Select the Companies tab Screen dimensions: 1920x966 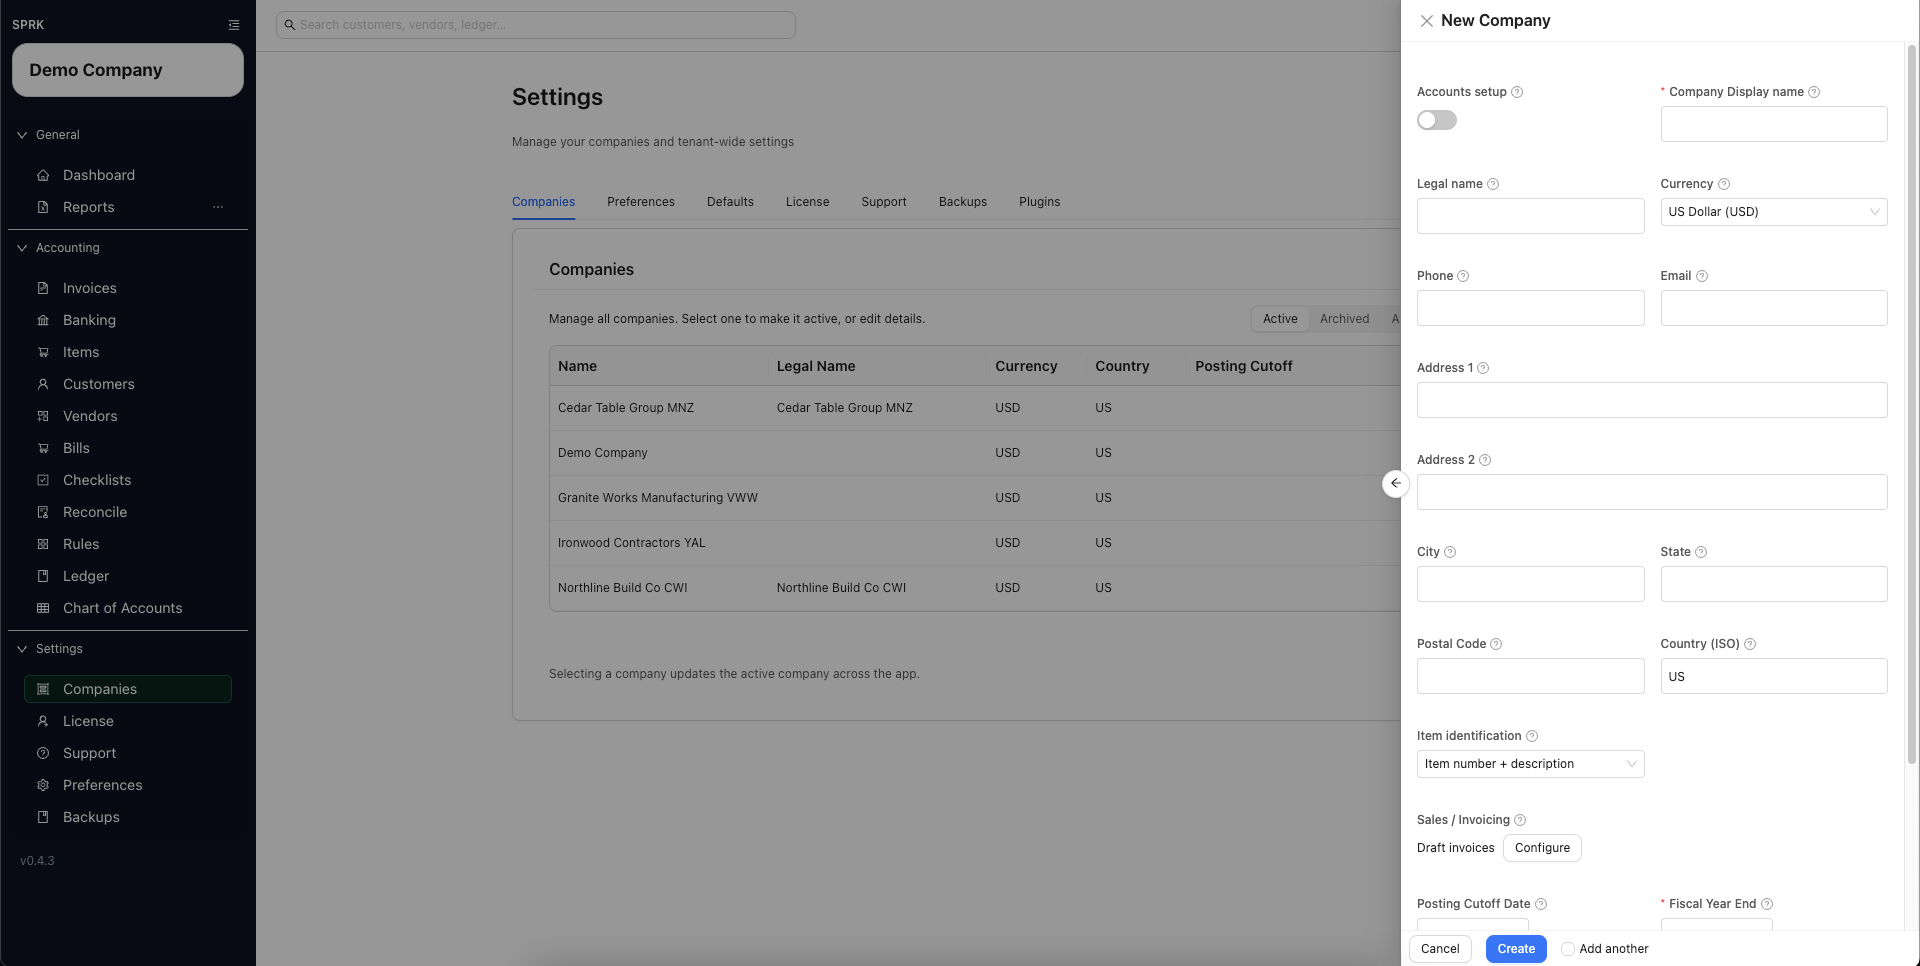pos(543,202)
